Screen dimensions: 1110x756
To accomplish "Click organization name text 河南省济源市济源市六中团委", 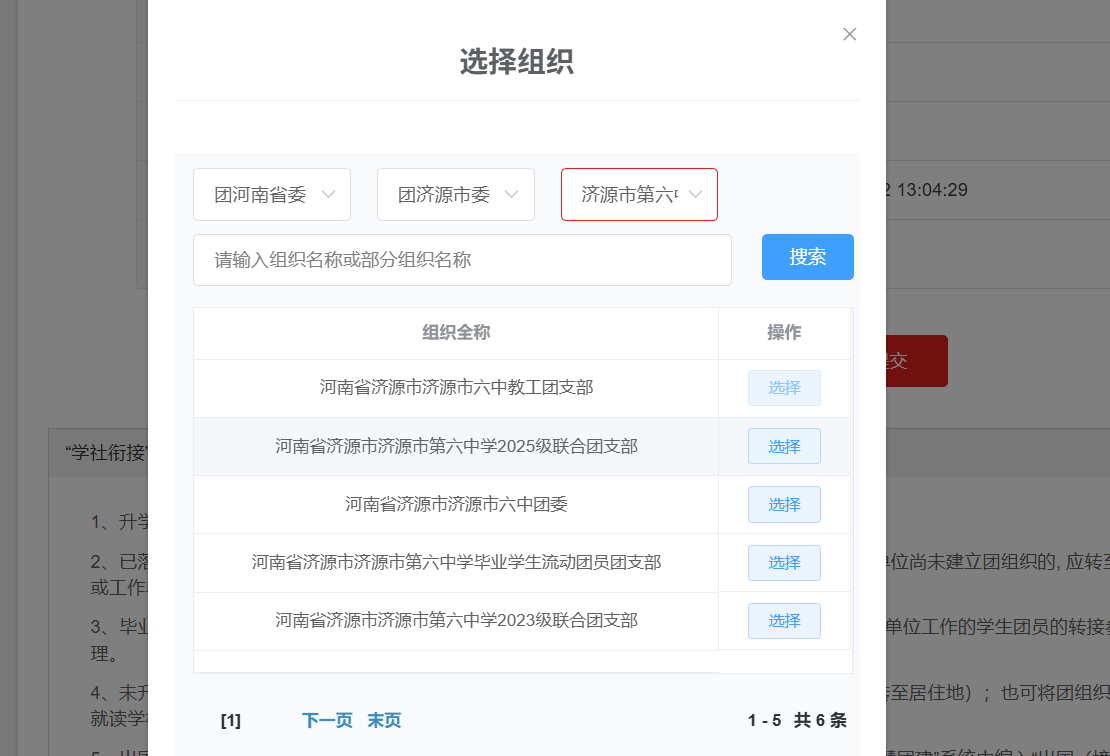I will (x=456, y=505).
